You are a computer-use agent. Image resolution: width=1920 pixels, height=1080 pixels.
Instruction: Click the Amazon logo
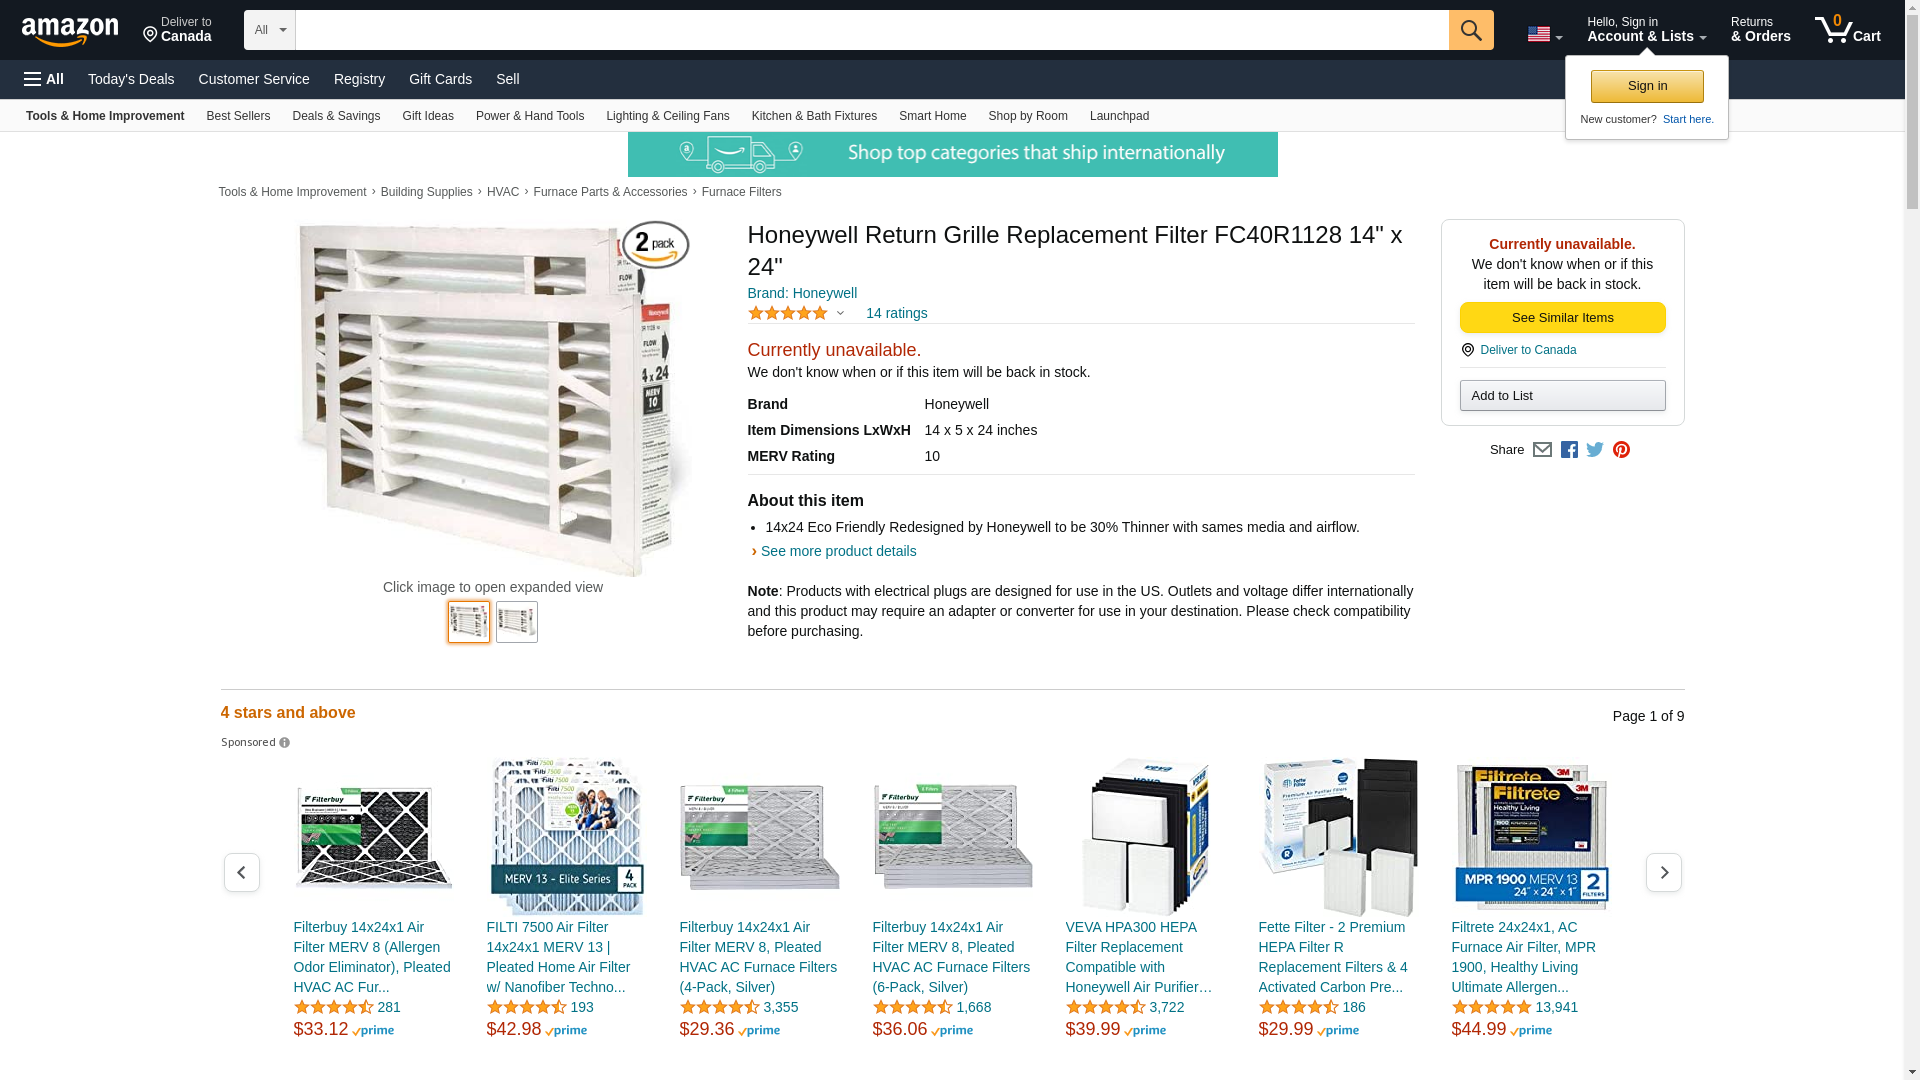pyautogui.click(x=70, y=31)
